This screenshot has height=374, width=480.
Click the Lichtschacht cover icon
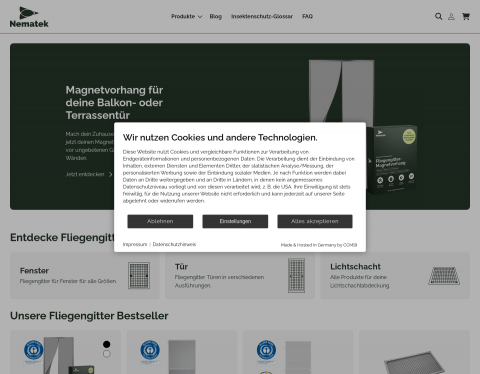(x=444, y=276)
